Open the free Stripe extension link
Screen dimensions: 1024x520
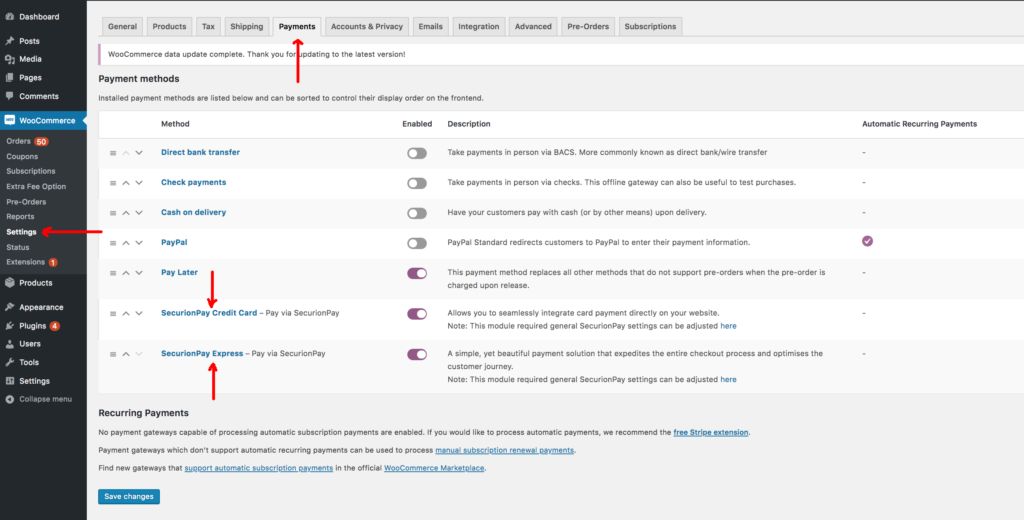click(x=711, y=432)
